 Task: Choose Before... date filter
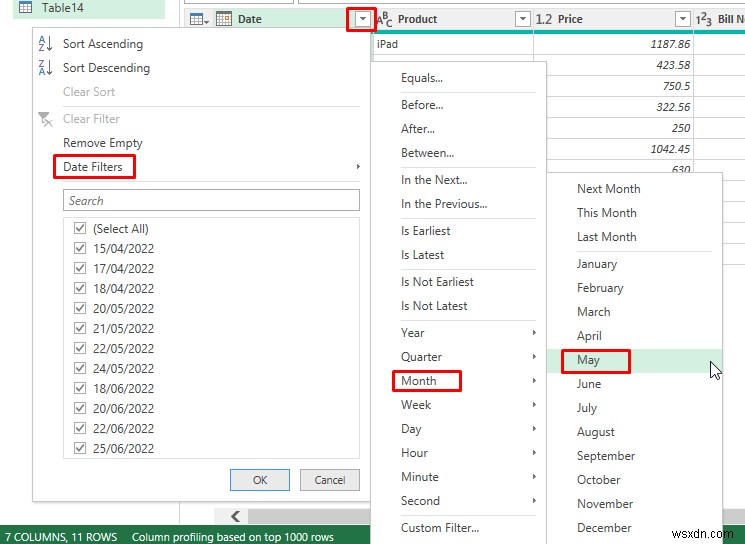point(422,105)
